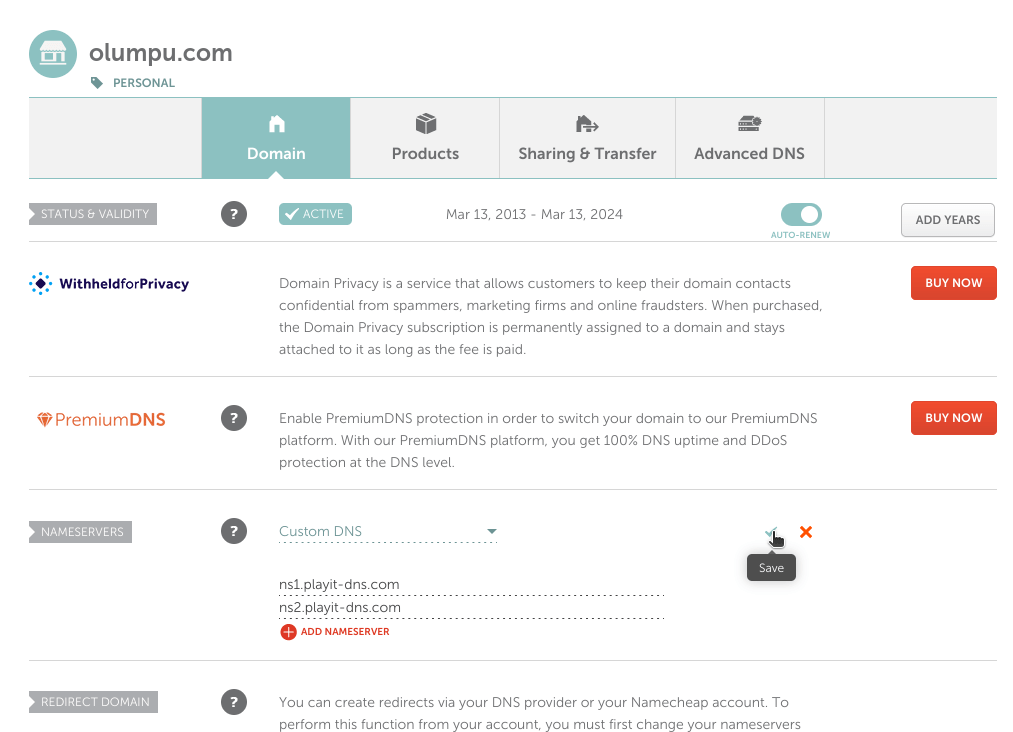Click the Add Years button
Screen dimensions: 1013x732
tap(947, 219)
